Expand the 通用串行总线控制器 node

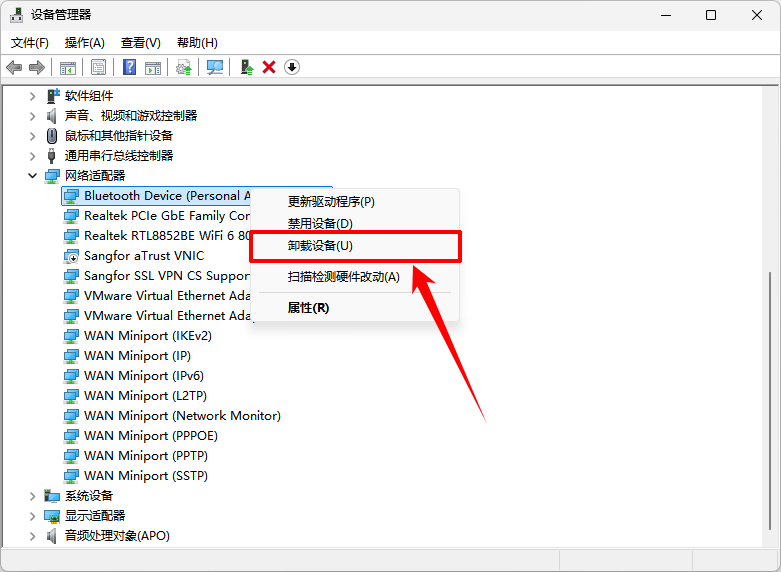pyautogui.click(x=33, y=156)
